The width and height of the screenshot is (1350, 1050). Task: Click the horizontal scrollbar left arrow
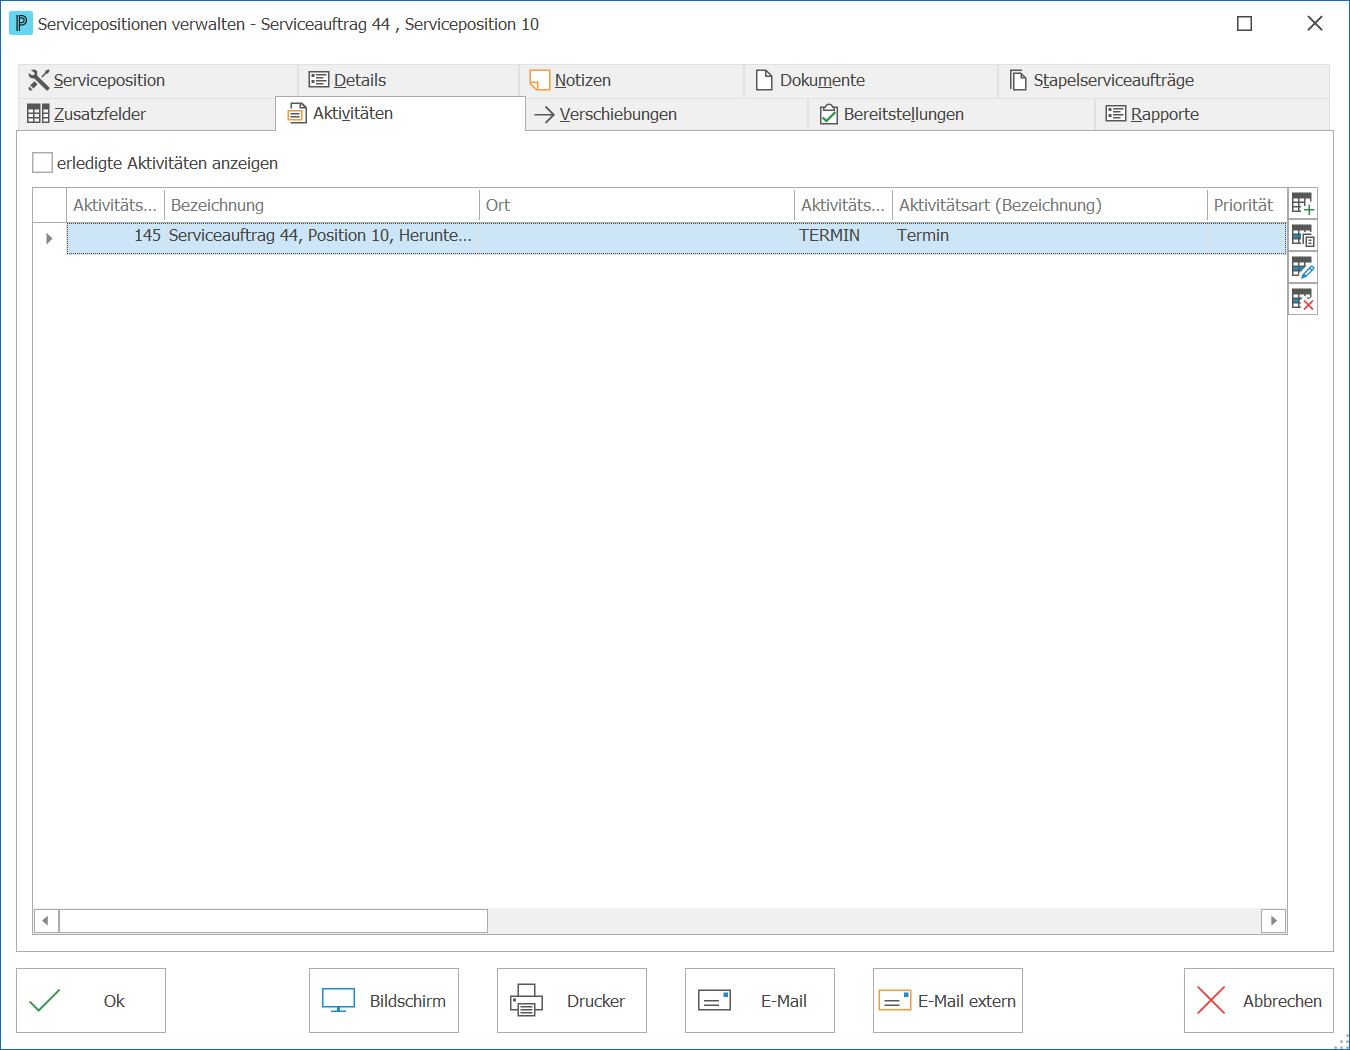tap(46, 920)
